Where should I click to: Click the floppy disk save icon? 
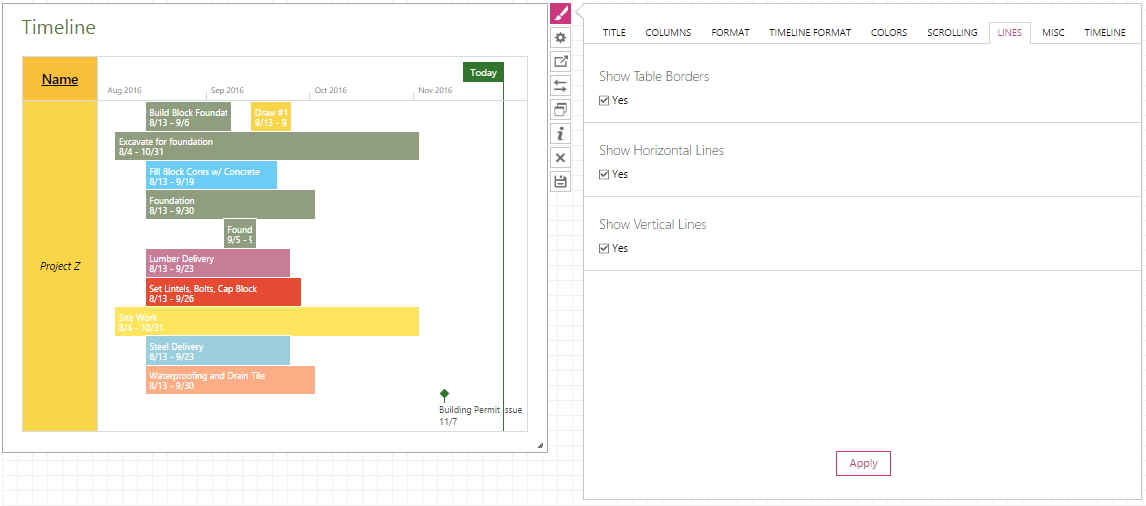[561, 182]
